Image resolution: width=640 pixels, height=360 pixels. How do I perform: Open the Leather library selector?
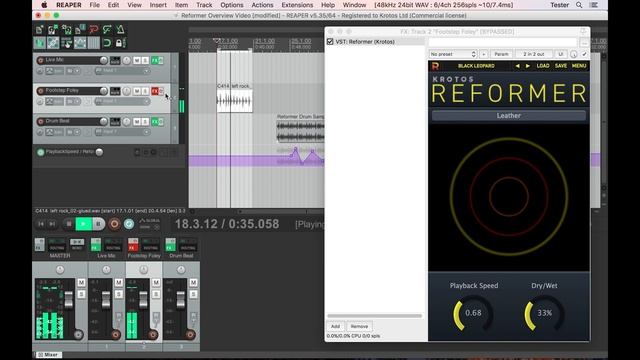click(509, 116)
